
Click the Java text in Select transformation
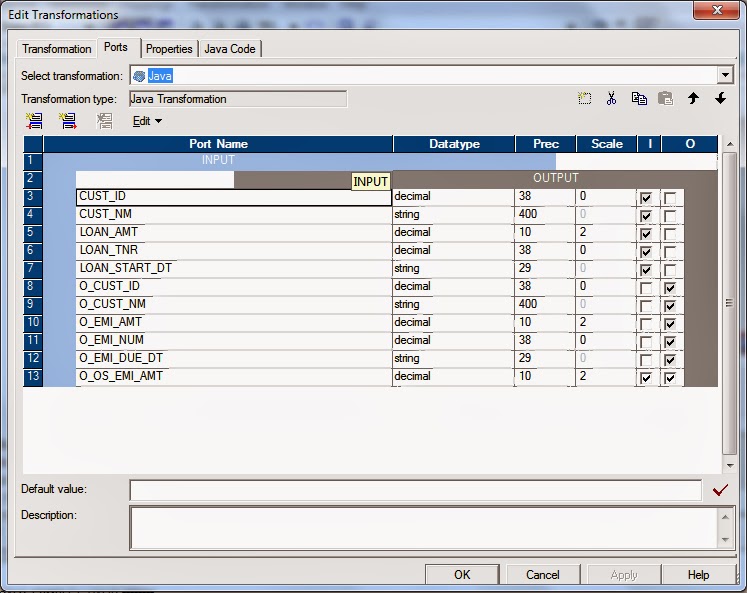tap(160, 76)
